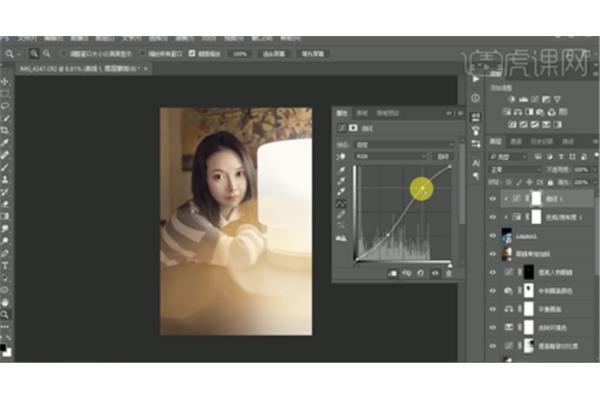The height and width of the screenshot is (400, 600).
Task: Select the Hand tool
Action: pos(5,302)
